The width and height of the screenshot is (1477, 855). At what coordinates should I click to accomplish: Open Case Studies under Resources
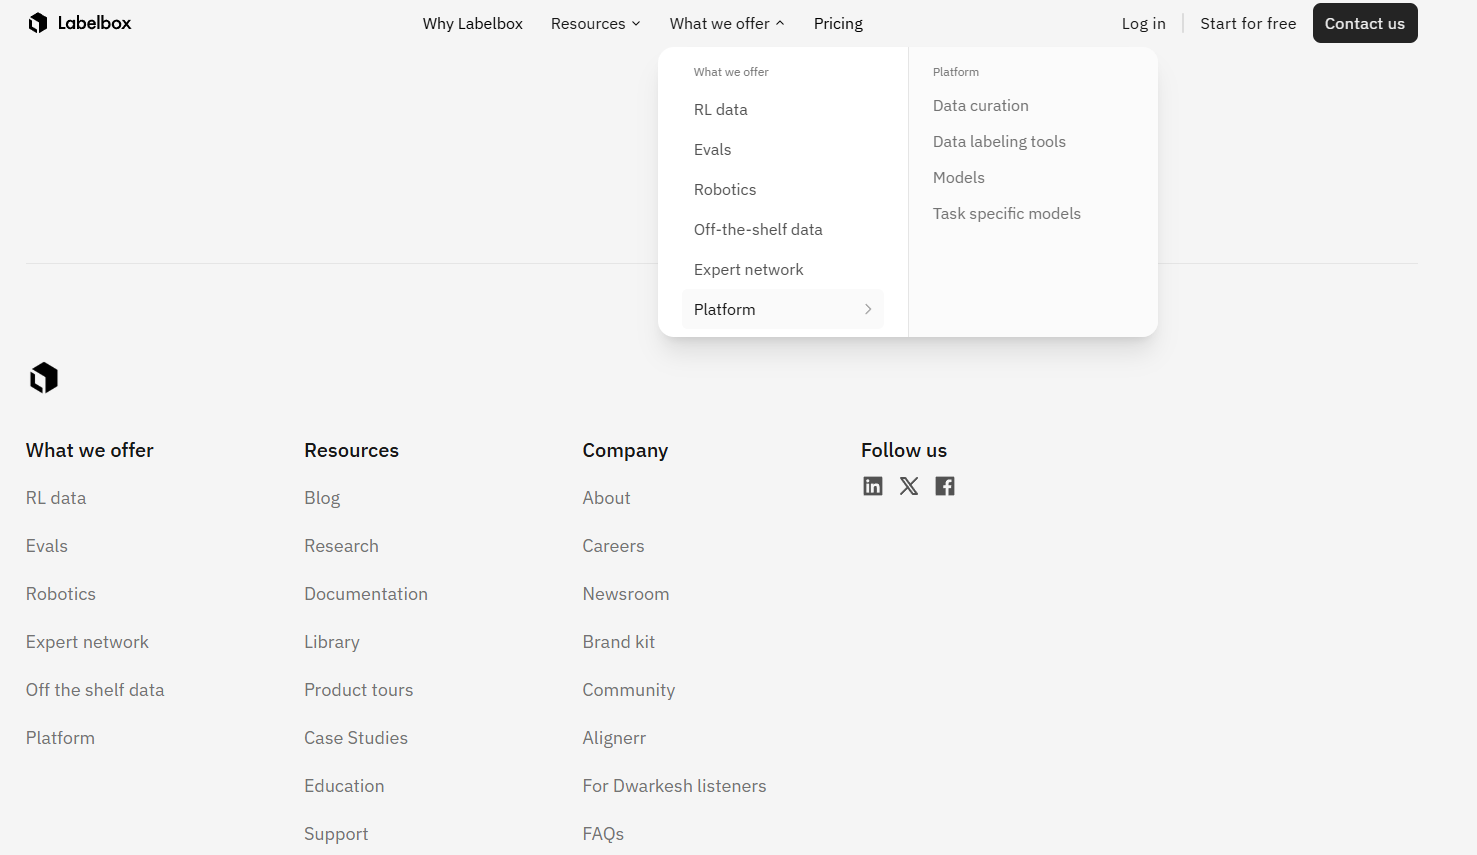pos(356,737)
